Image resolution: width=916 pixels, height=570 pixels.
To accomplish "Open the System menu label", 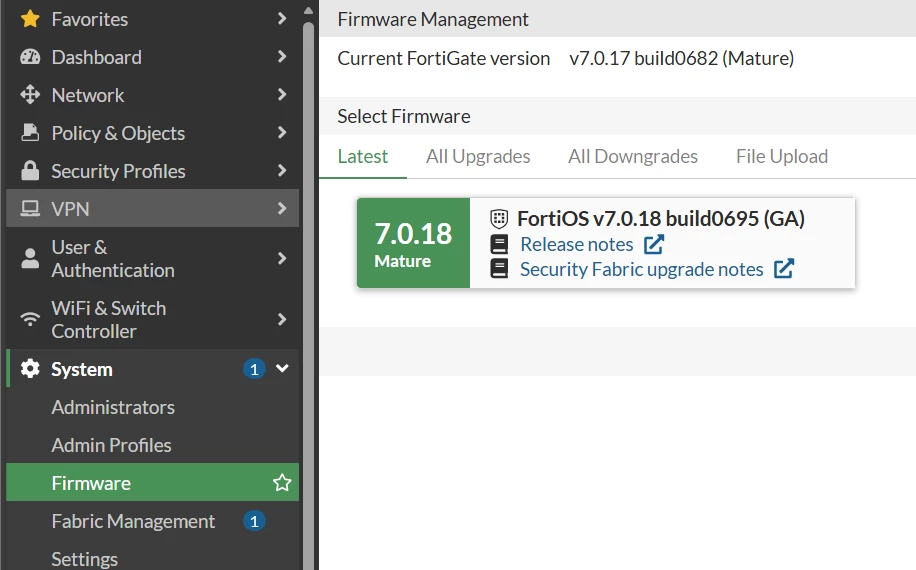I will pos(82,369).
